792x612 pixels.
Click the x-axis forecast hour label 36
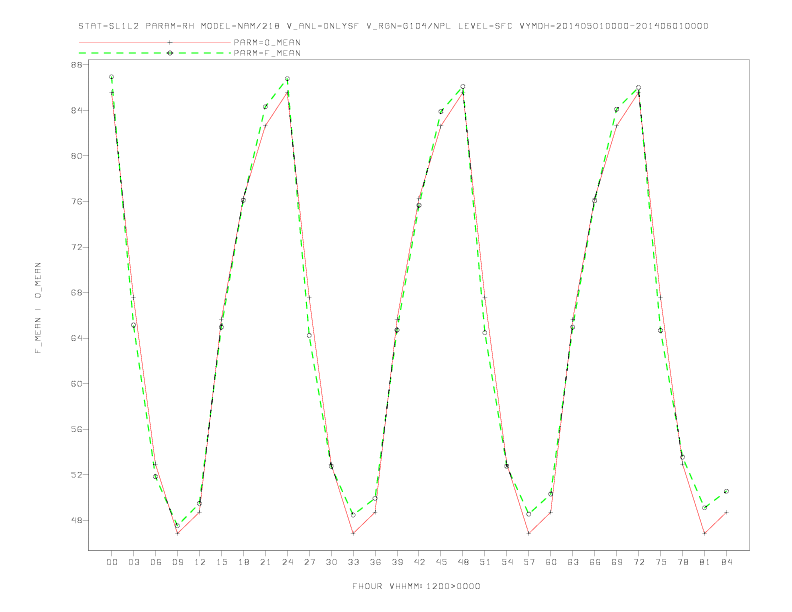point(375,562)
